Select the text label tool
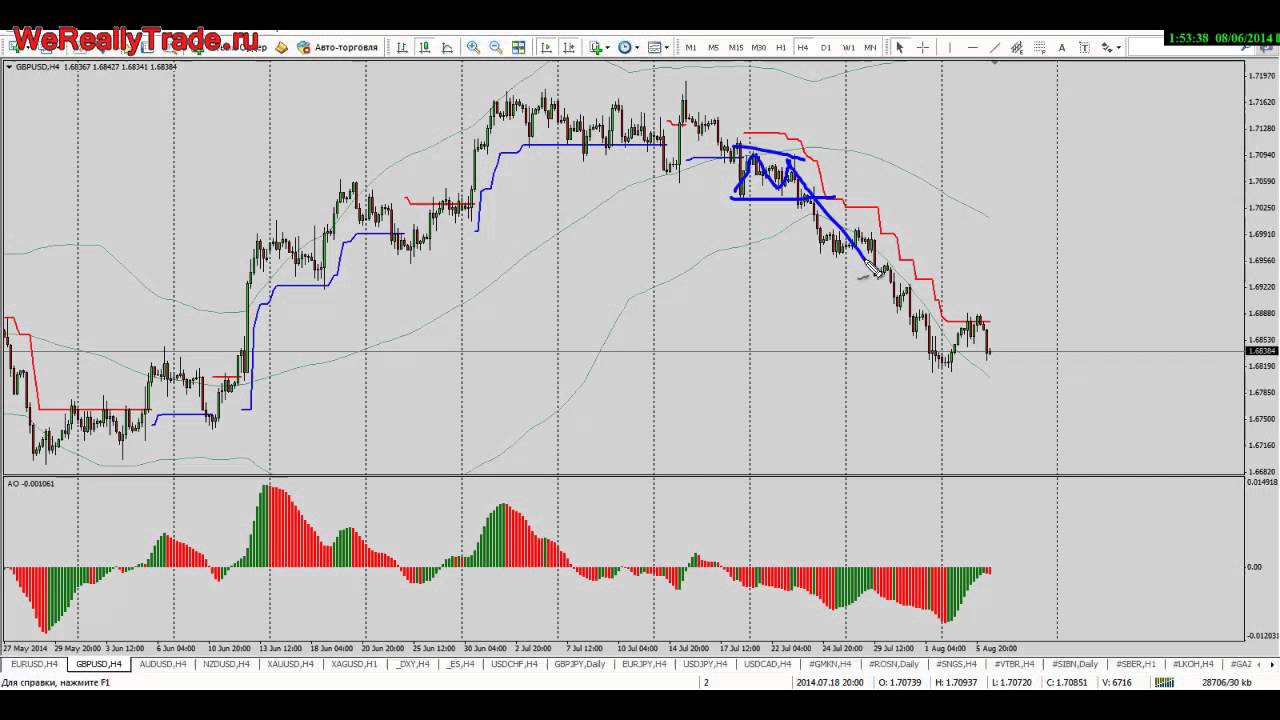Screen dimensions: 1280x720 point(1084,47)
